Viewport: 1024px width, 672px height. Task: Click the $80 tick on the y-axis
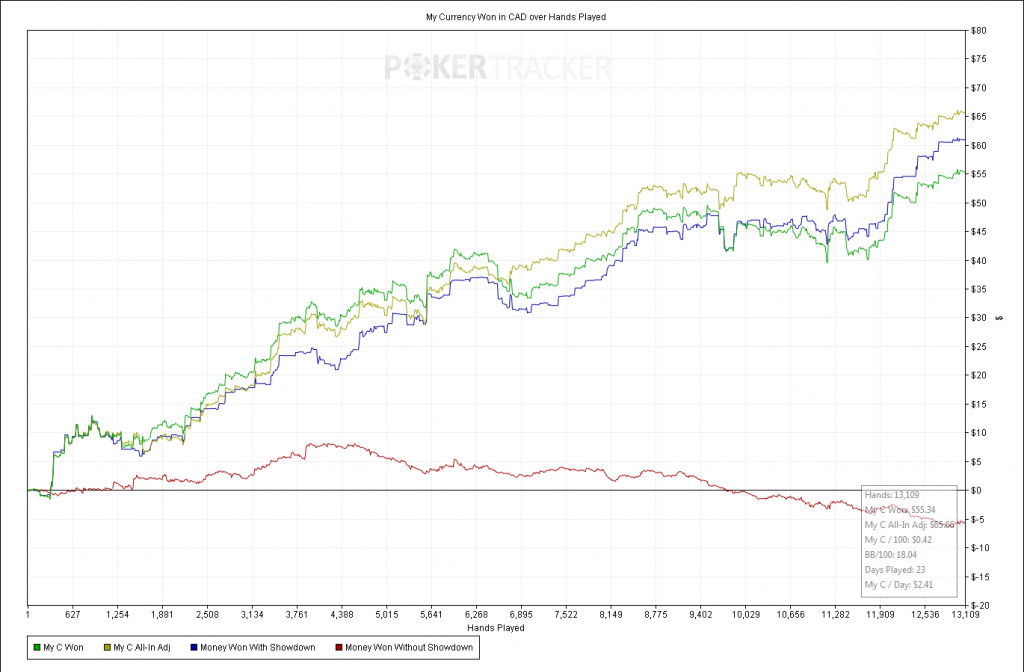[978, 30]
